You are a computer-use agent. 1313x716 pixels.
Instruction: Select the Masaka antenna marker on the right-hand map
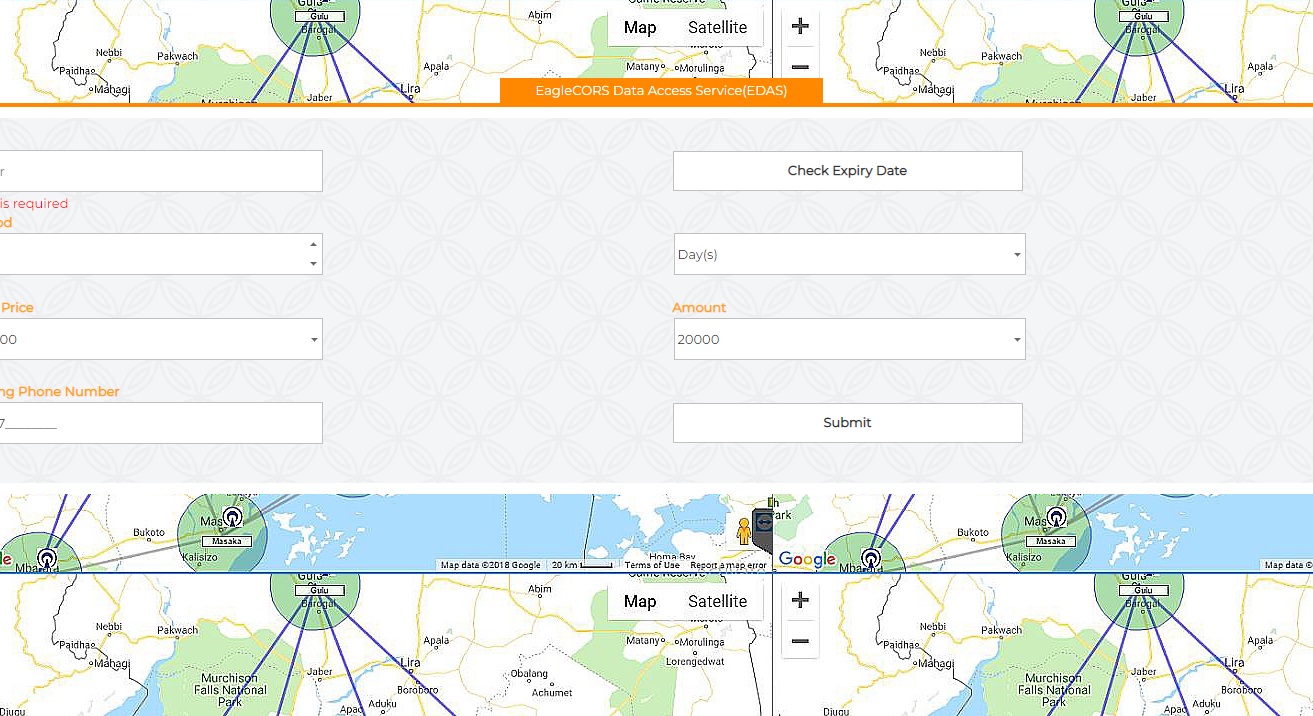click(1056, 516)
